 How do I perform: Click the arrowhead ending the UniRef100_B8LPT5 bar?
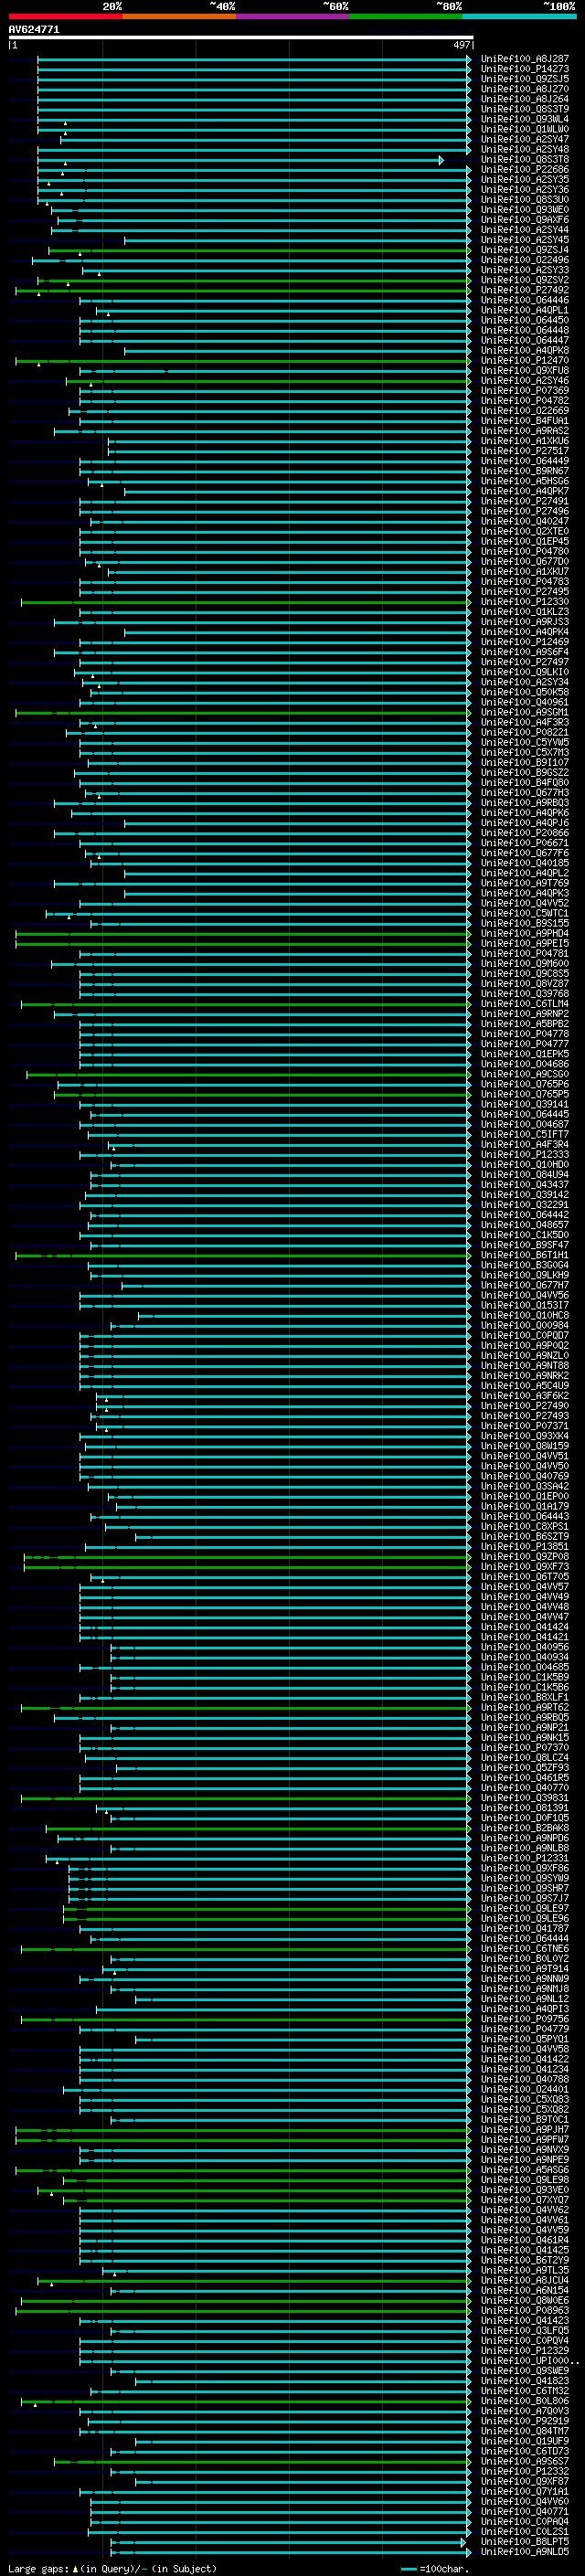[463, 2542]
